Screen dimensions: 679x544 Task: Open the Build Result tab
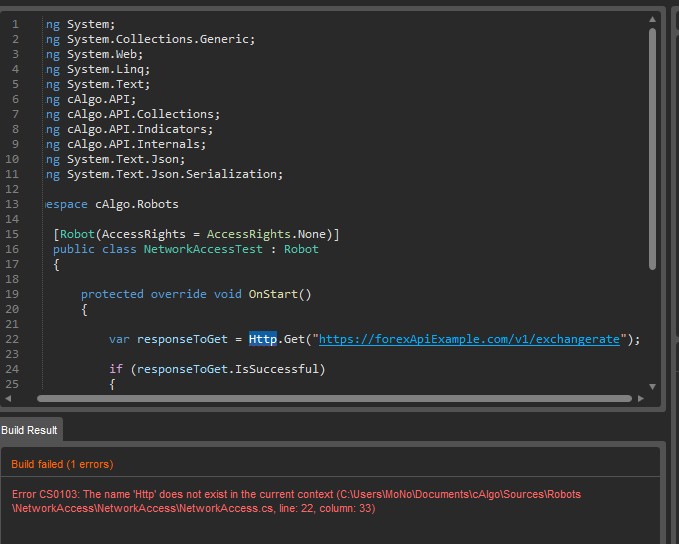click(x=29, y=430)
